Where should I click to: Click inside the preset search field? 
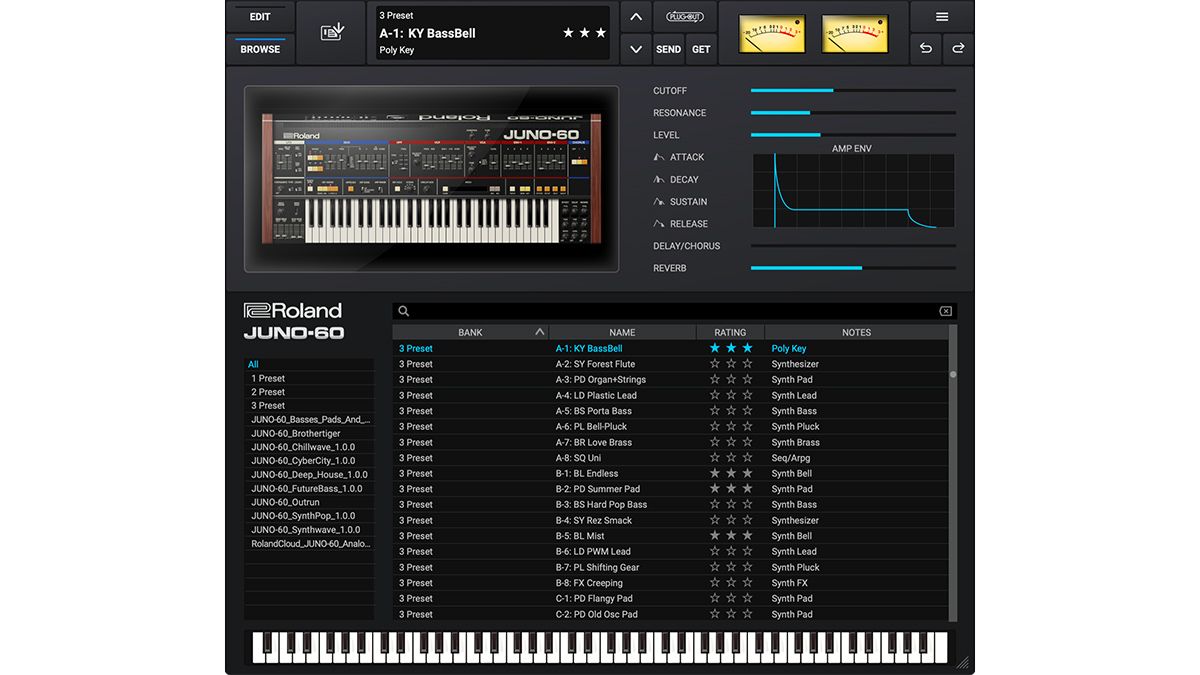point(600,311)
